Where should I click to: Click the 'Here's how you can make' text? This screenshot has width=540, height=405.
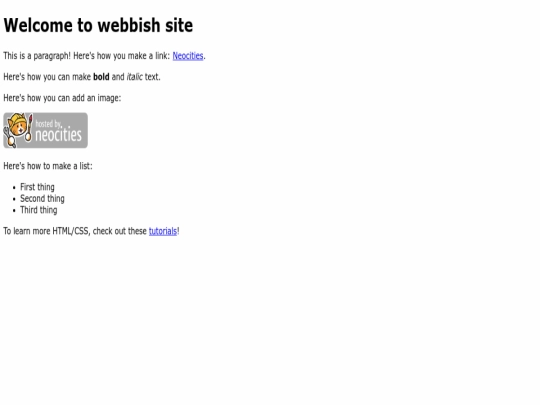click(x=47, y=77)
